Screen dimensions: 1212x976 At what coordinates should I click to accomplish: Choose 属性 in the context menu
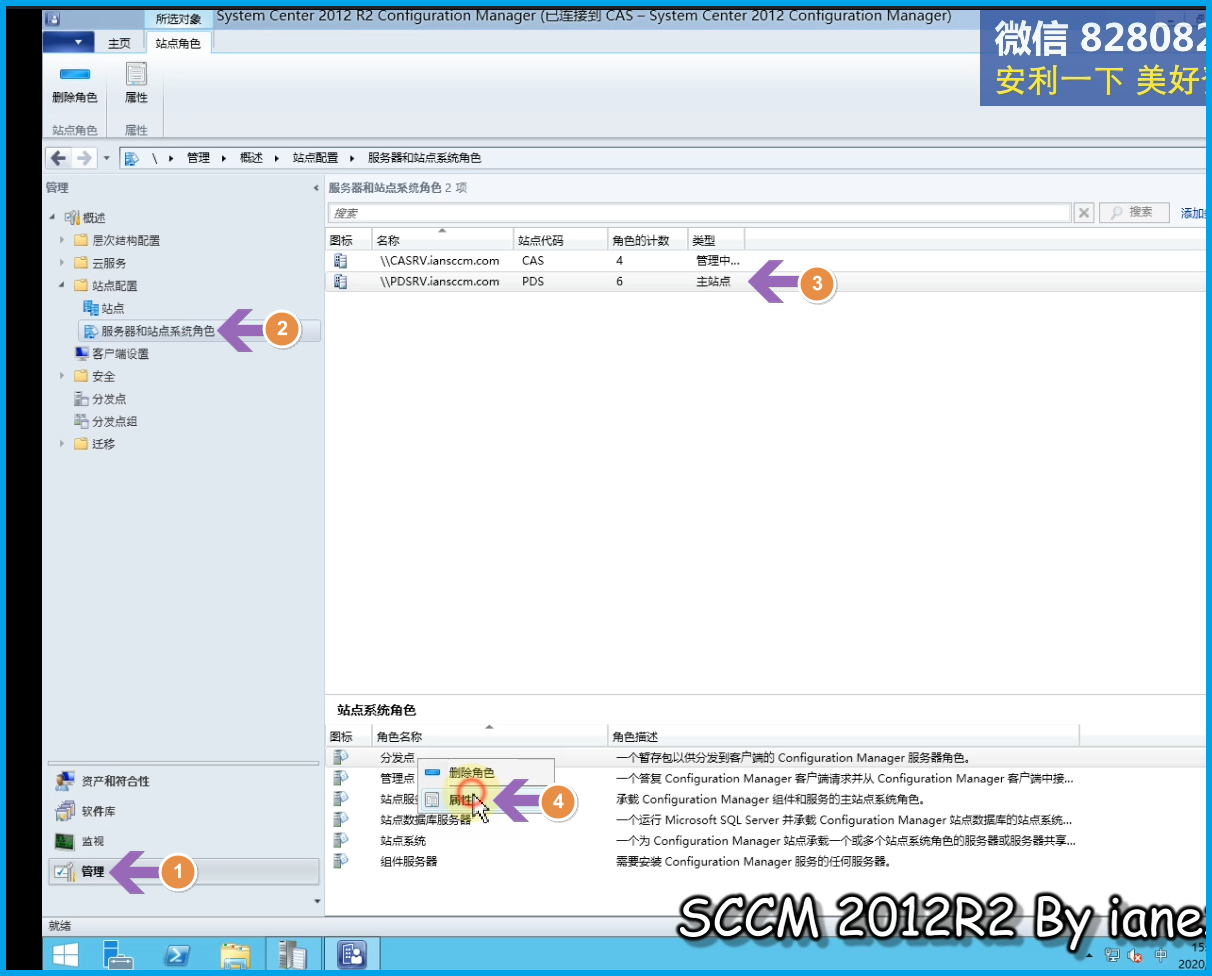485,800
